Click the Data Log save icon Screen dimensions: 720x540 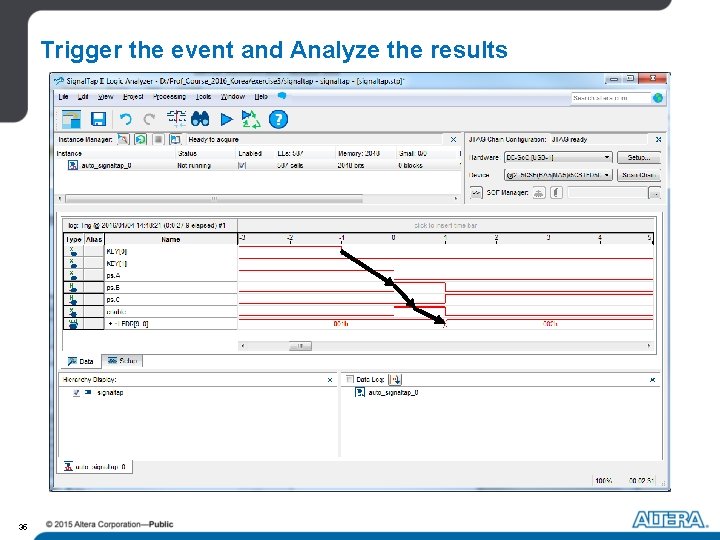click(x=395, y=379)
